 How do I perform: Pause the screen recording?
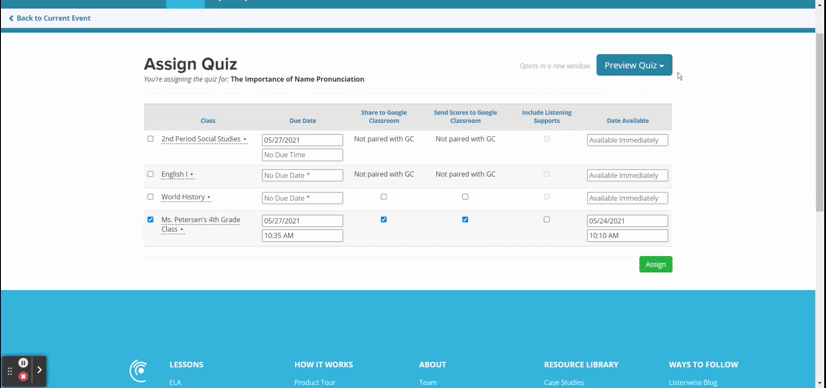(x=23, y=362)
